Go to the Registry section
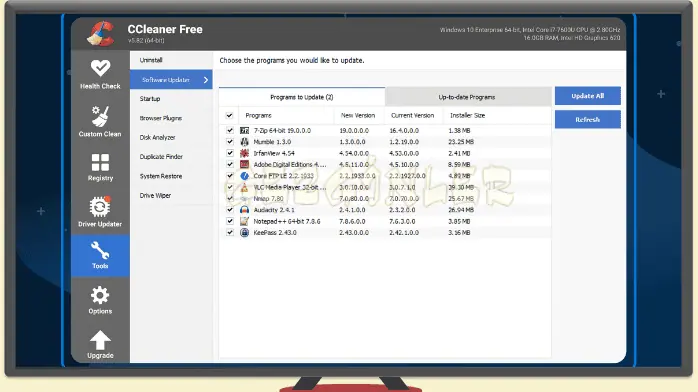 pyautogui.click(x=100, y=167)
